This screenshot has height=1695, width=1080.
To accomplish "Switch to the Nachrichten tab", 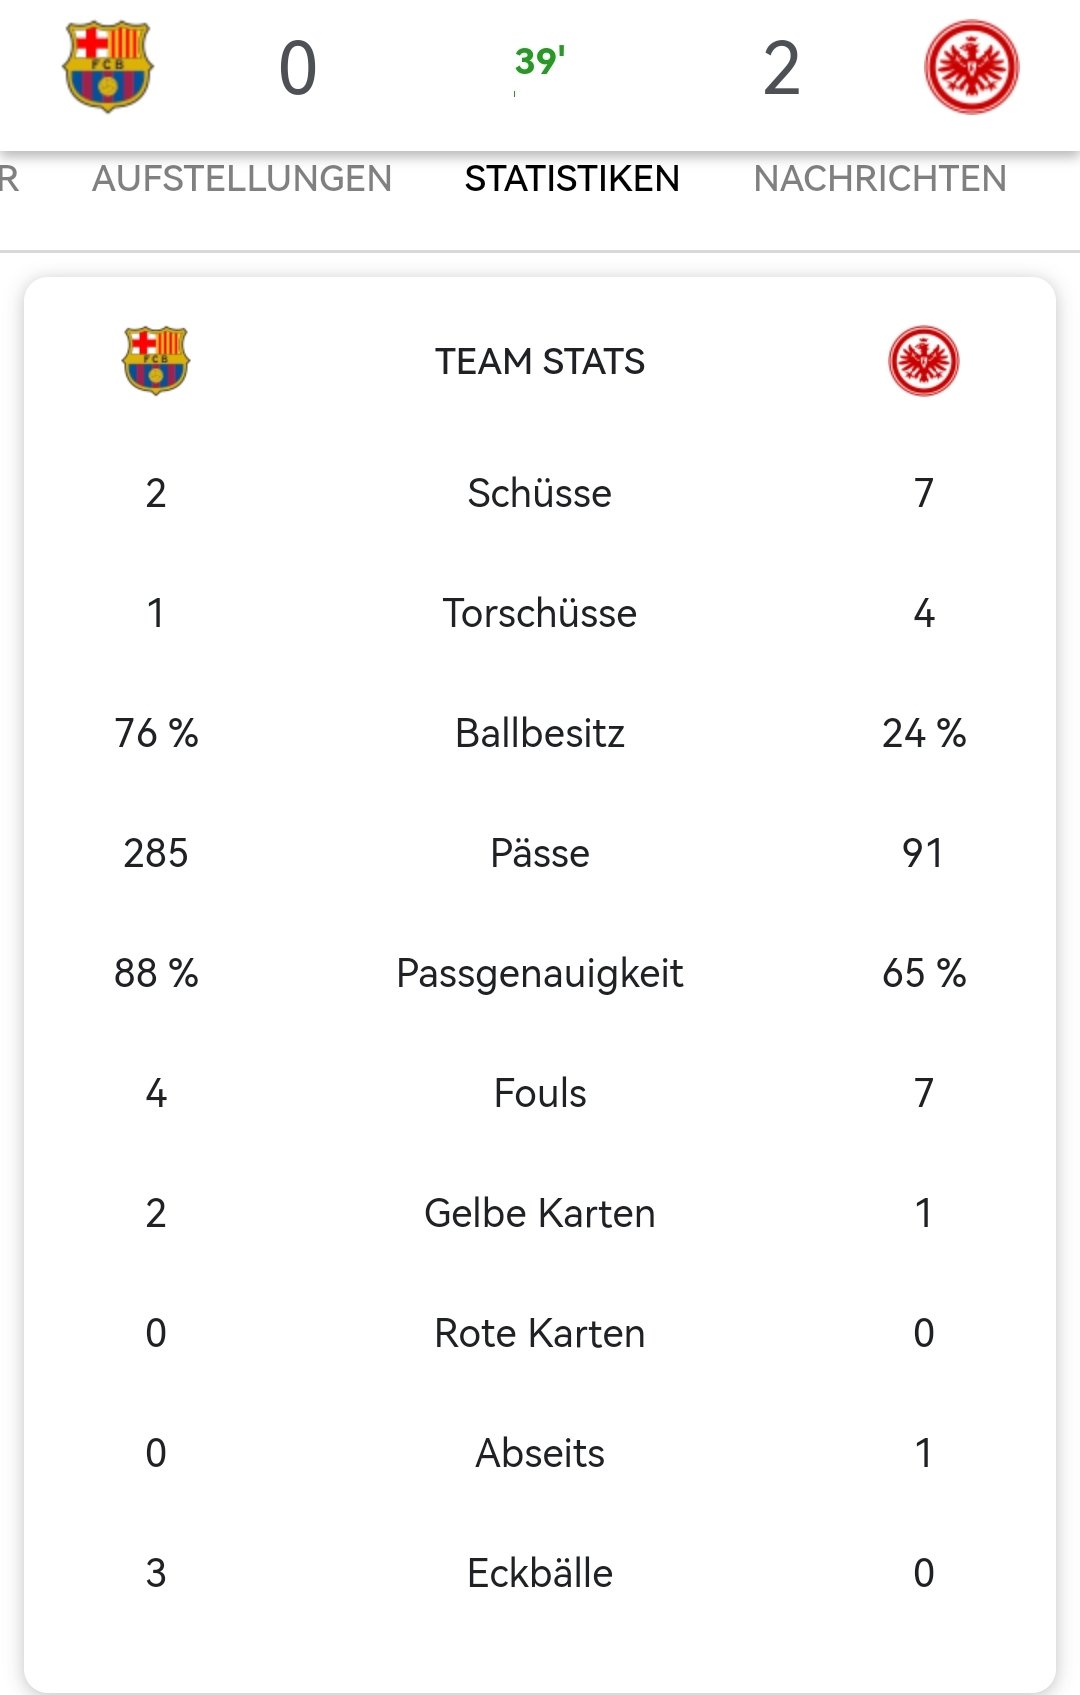I will tap(880, 179).
